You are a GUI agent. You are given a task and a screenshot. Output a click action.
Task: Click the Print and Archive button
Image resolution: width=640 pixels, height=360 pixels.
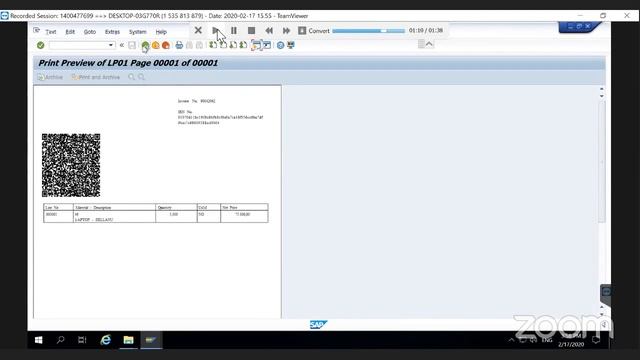(96, 77)
